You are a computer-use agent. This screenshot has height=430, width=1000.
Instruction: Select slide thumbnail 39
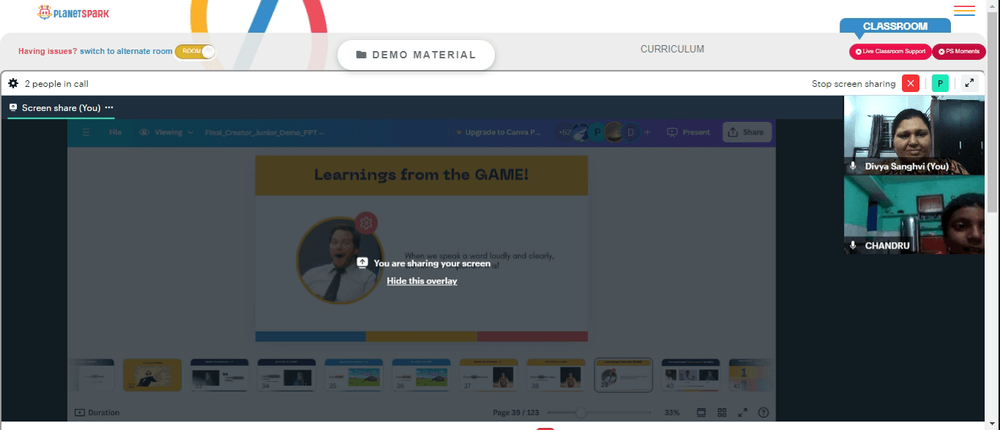coord(623,374)
